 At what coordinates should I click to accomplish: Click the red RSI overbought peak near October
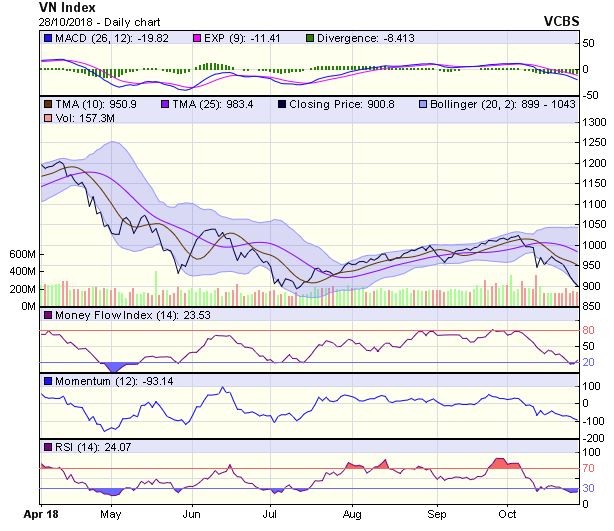point(500,463)
